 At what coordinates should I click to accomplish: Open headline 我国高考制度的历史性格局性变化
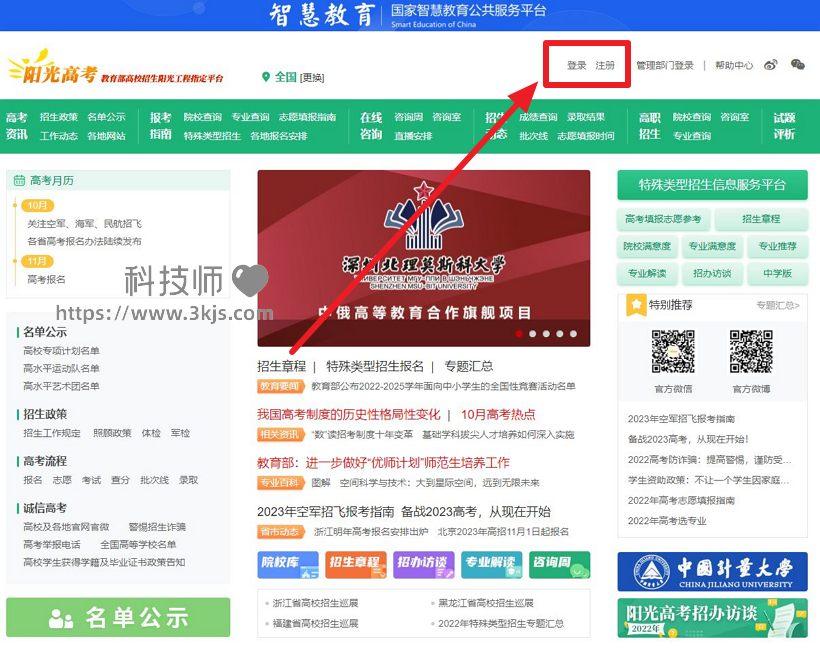point(349,415)
